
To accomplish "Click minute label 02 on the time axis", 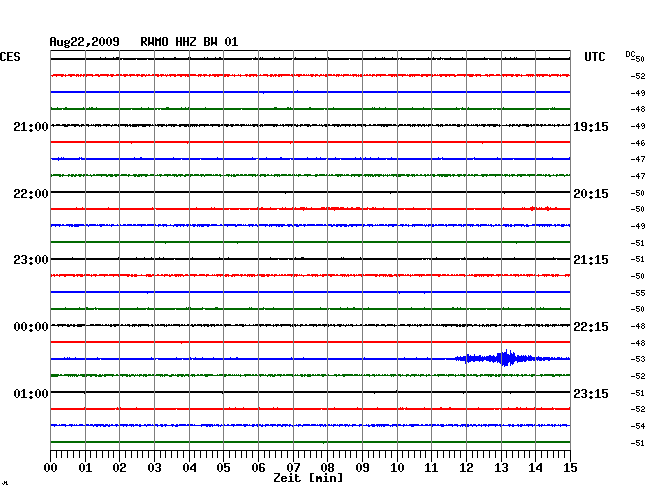I will point(119,468).
